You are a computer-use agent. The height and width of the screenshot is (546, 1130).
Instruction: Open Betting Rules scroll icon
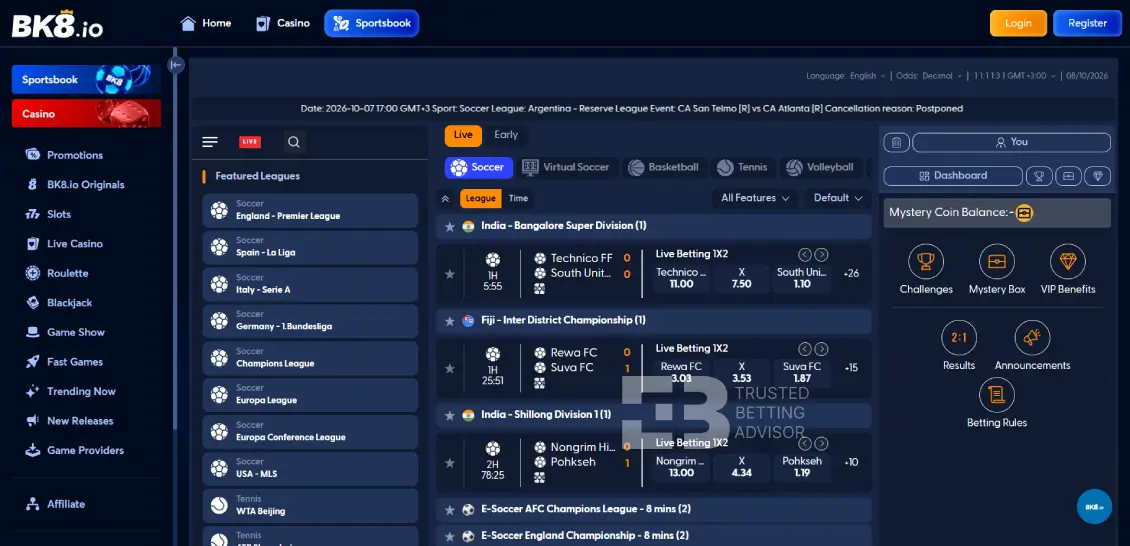tap(997, 395)
